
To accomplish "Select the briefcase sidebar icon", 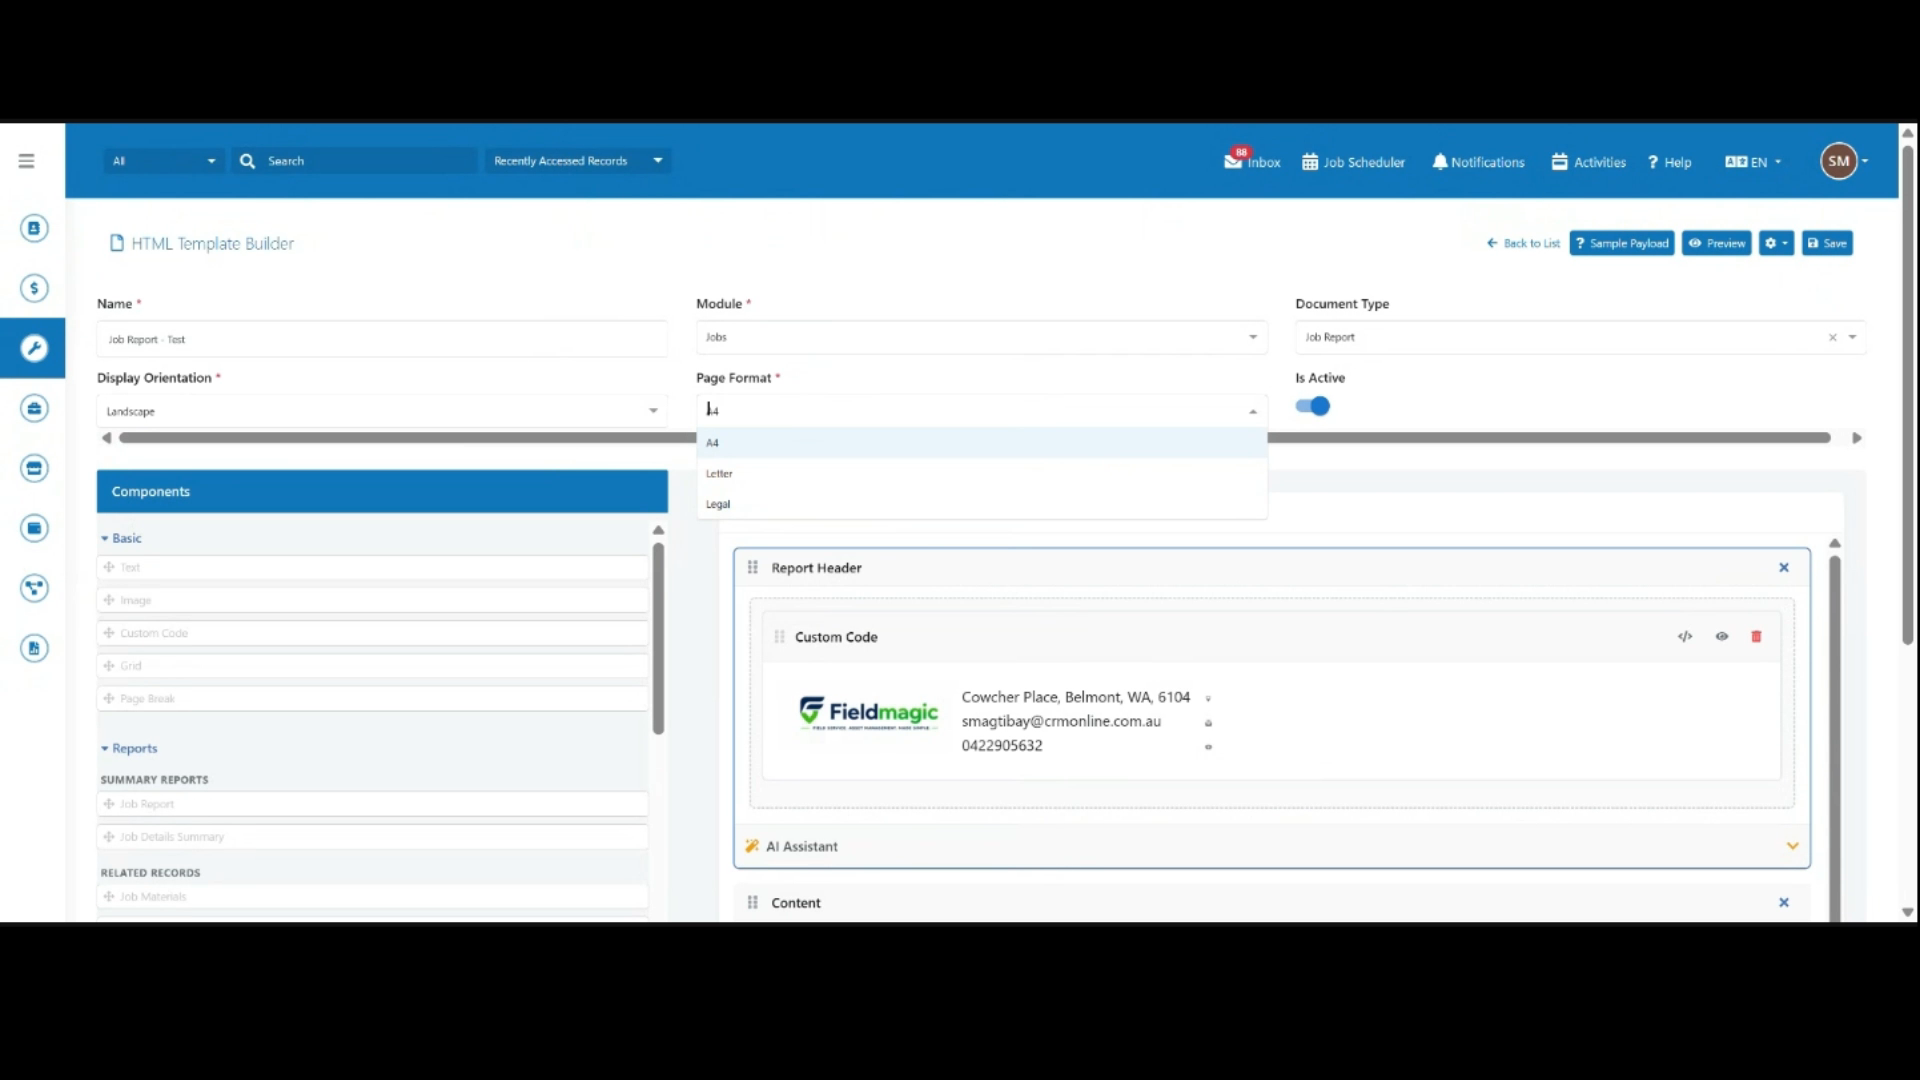I will [x=34, y=408].
